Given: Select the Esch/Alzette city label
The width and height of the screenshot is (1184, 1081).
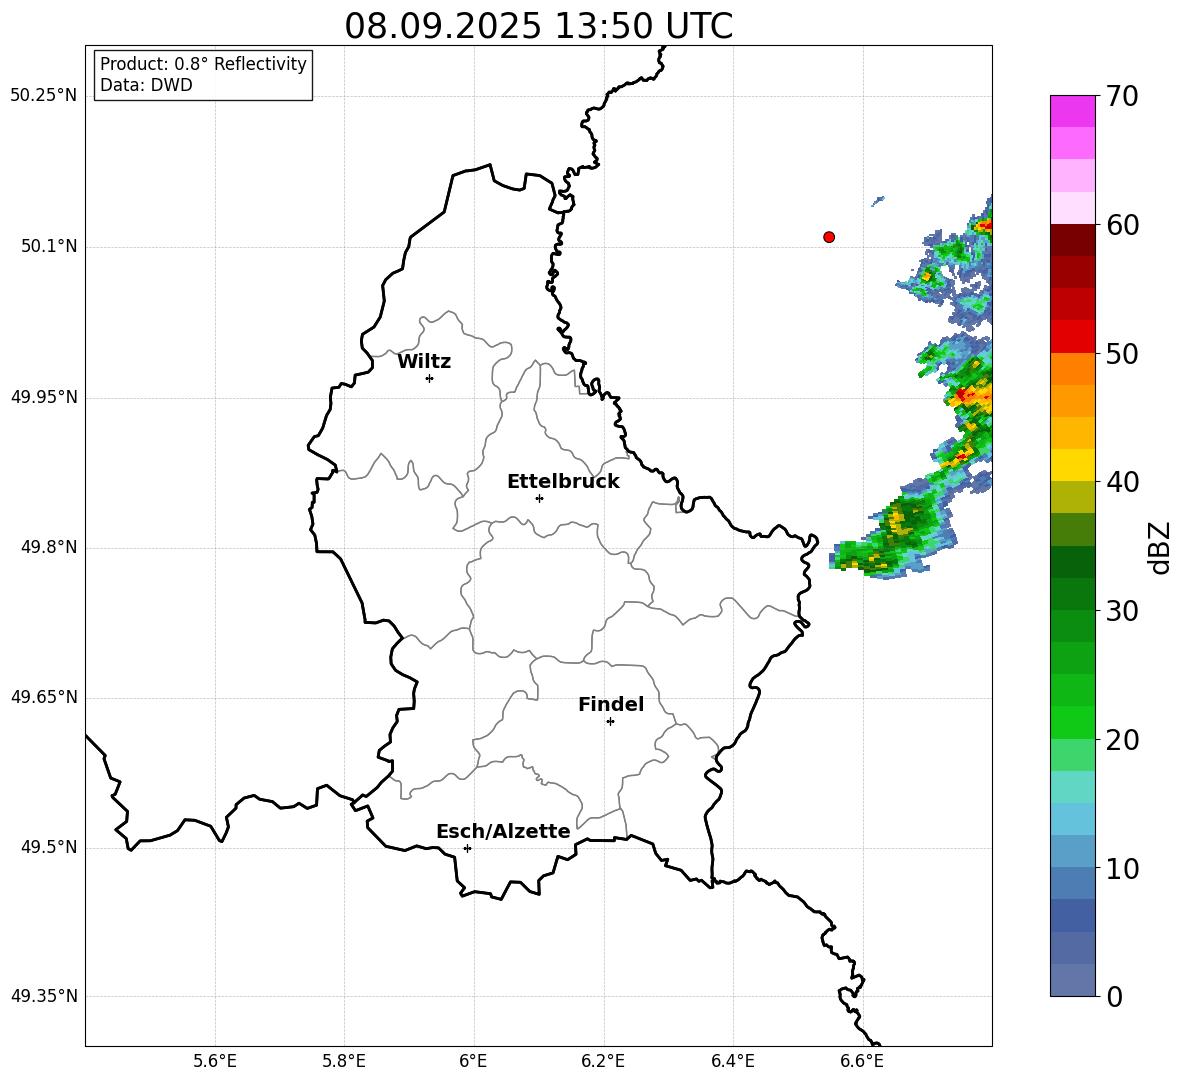Looking at the screenshot, I should (503, 831).
